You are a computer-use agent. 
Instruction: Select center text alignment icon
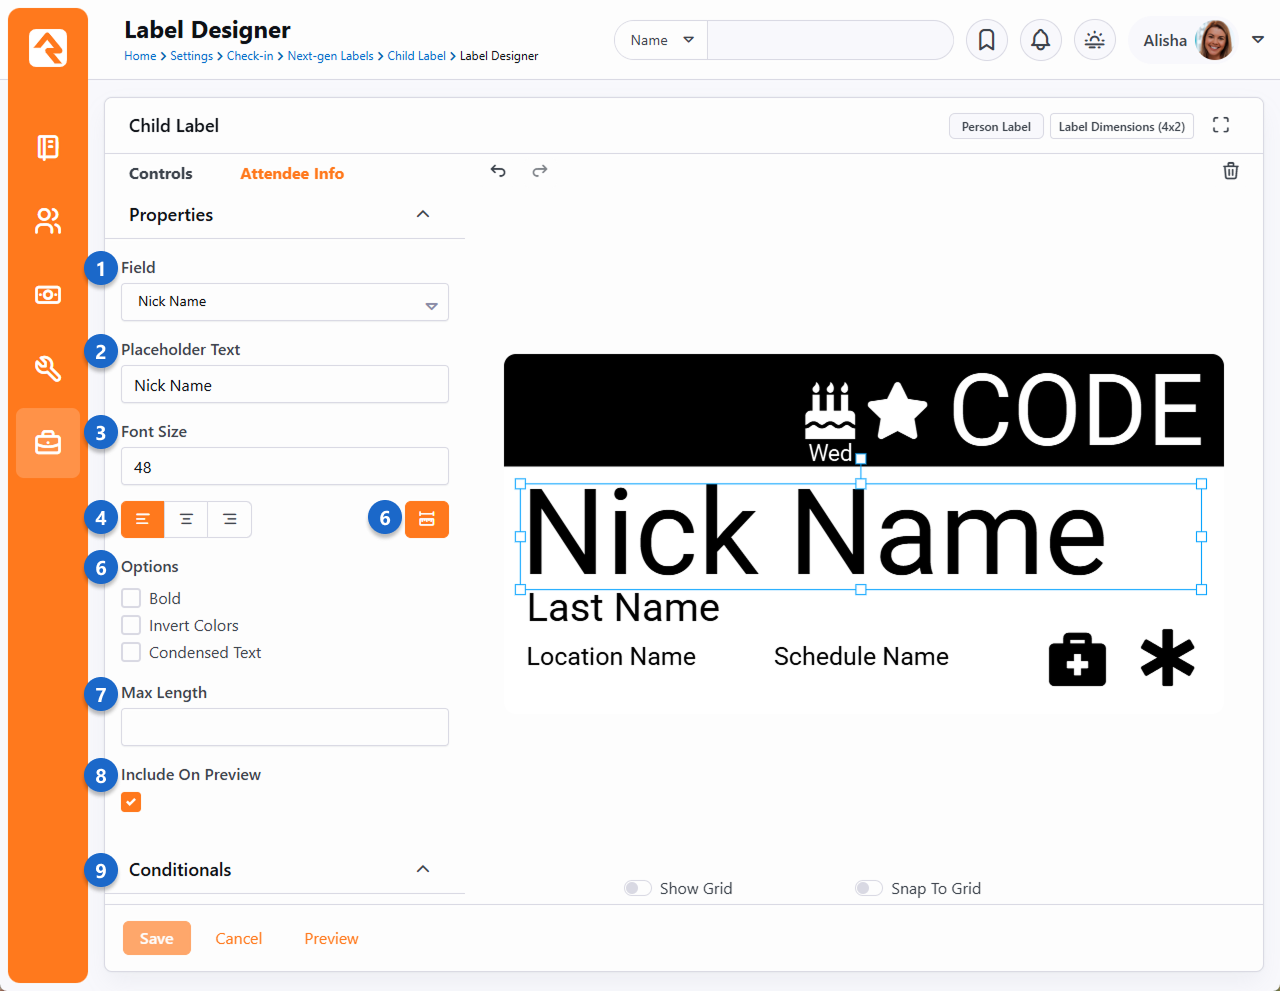[x=186, y=519]
